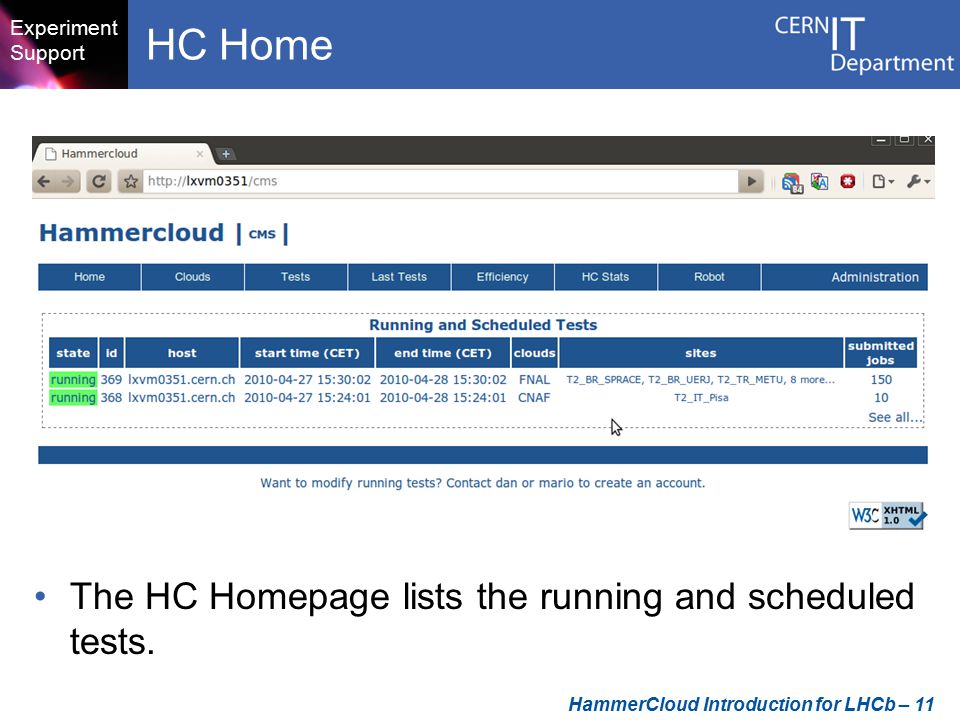Click the go arrow in the address bar

coord(751,181)
